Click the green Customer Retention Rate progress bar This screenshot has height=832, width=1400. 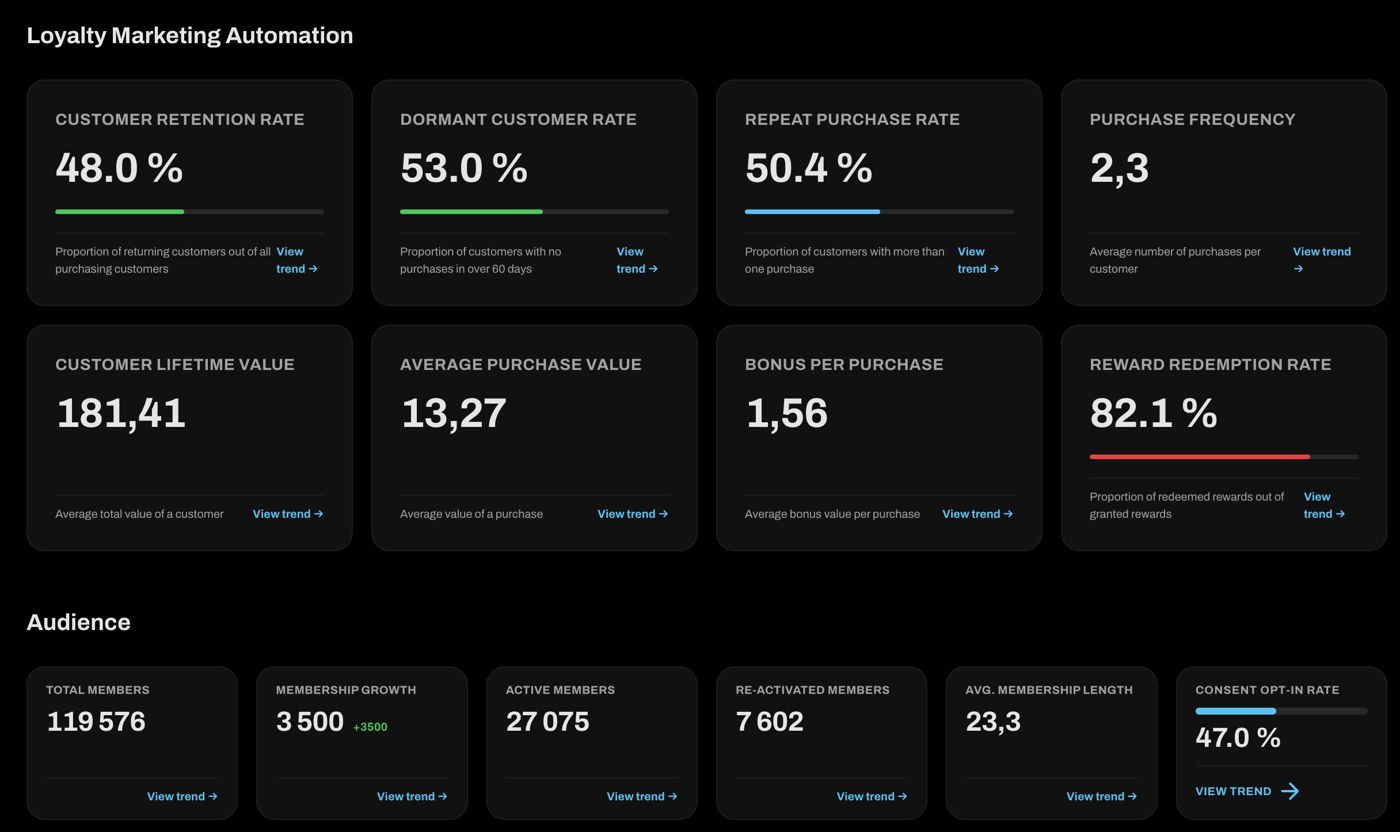pos(189,212)
